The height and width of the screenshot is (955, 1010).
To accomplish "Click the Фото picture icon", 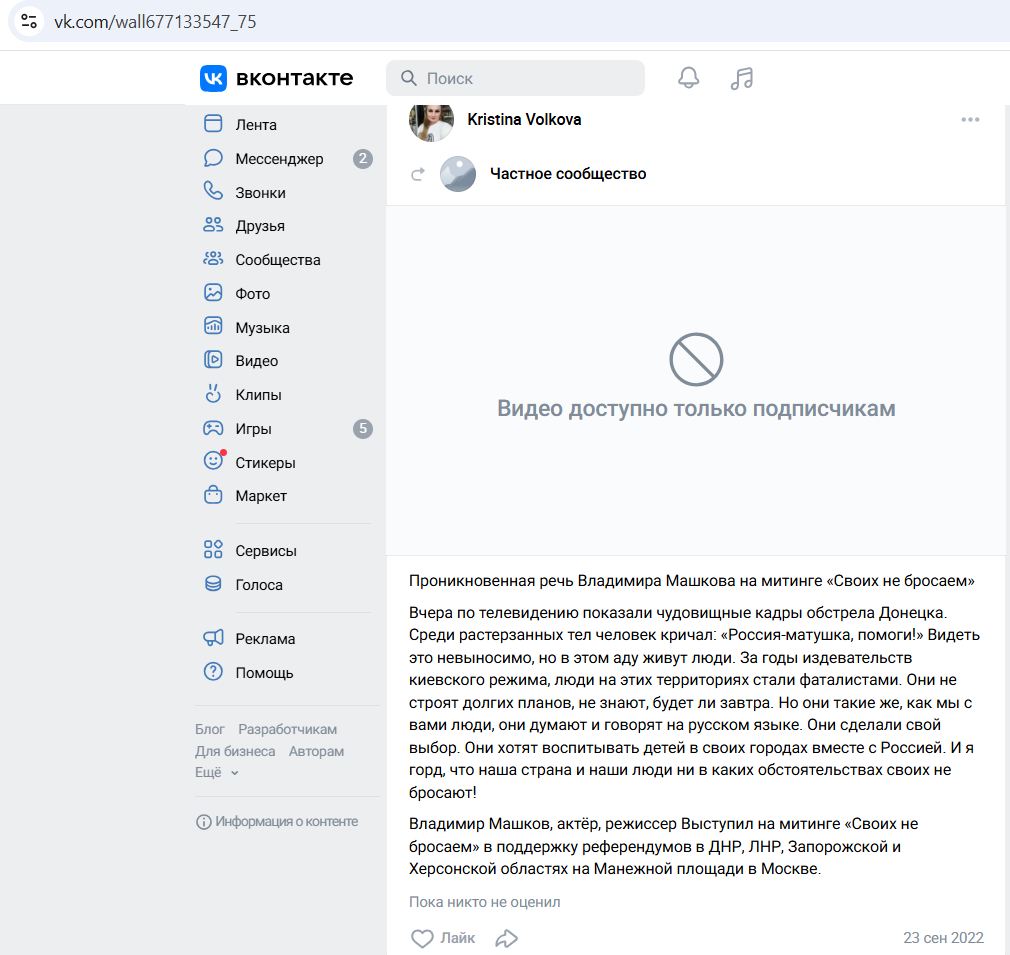I will coord(213,292).
